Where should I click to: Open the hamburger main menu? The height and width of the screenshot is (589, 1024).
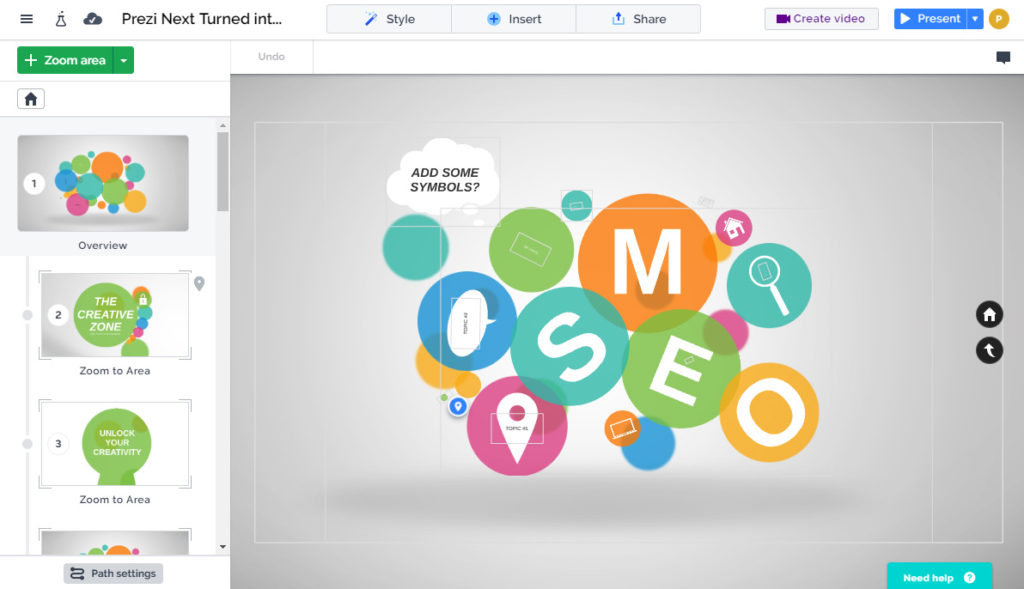(26, 19)
